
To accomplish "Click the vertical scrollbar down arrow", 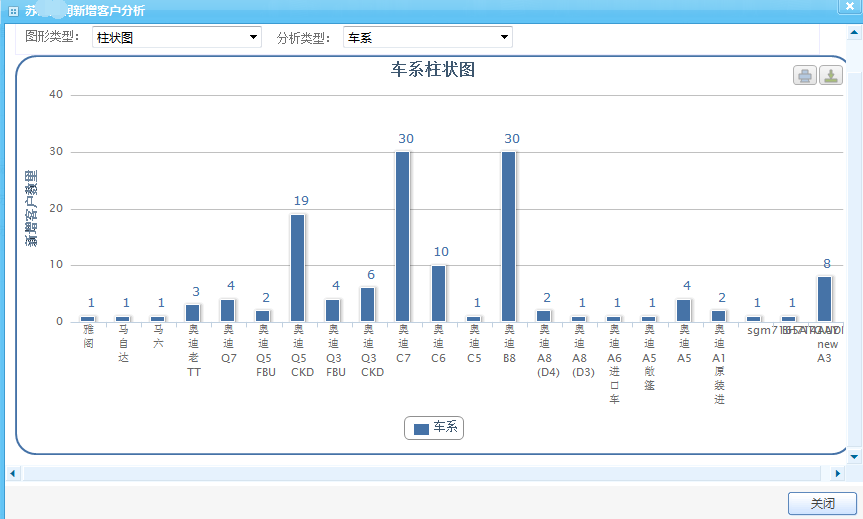I will coord(853,456).
